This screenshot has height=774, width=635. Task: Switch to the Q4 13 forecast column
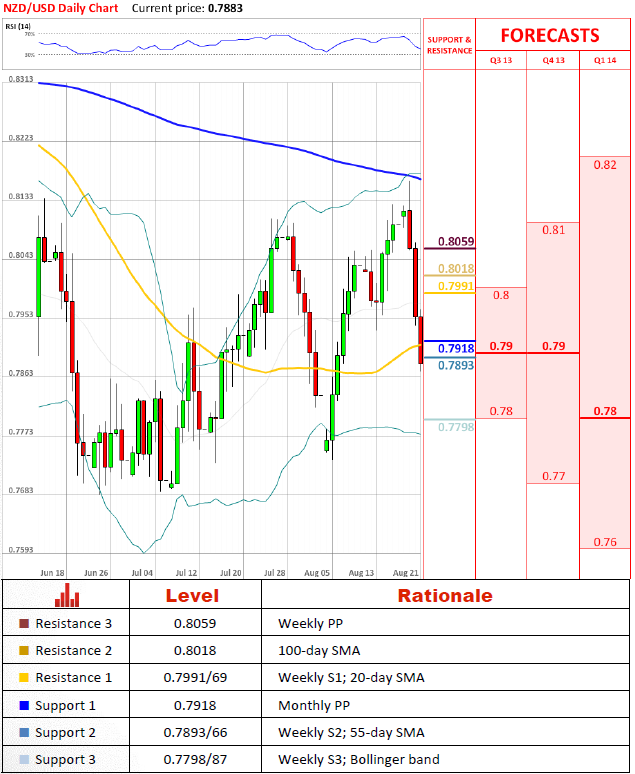point(553,61)
